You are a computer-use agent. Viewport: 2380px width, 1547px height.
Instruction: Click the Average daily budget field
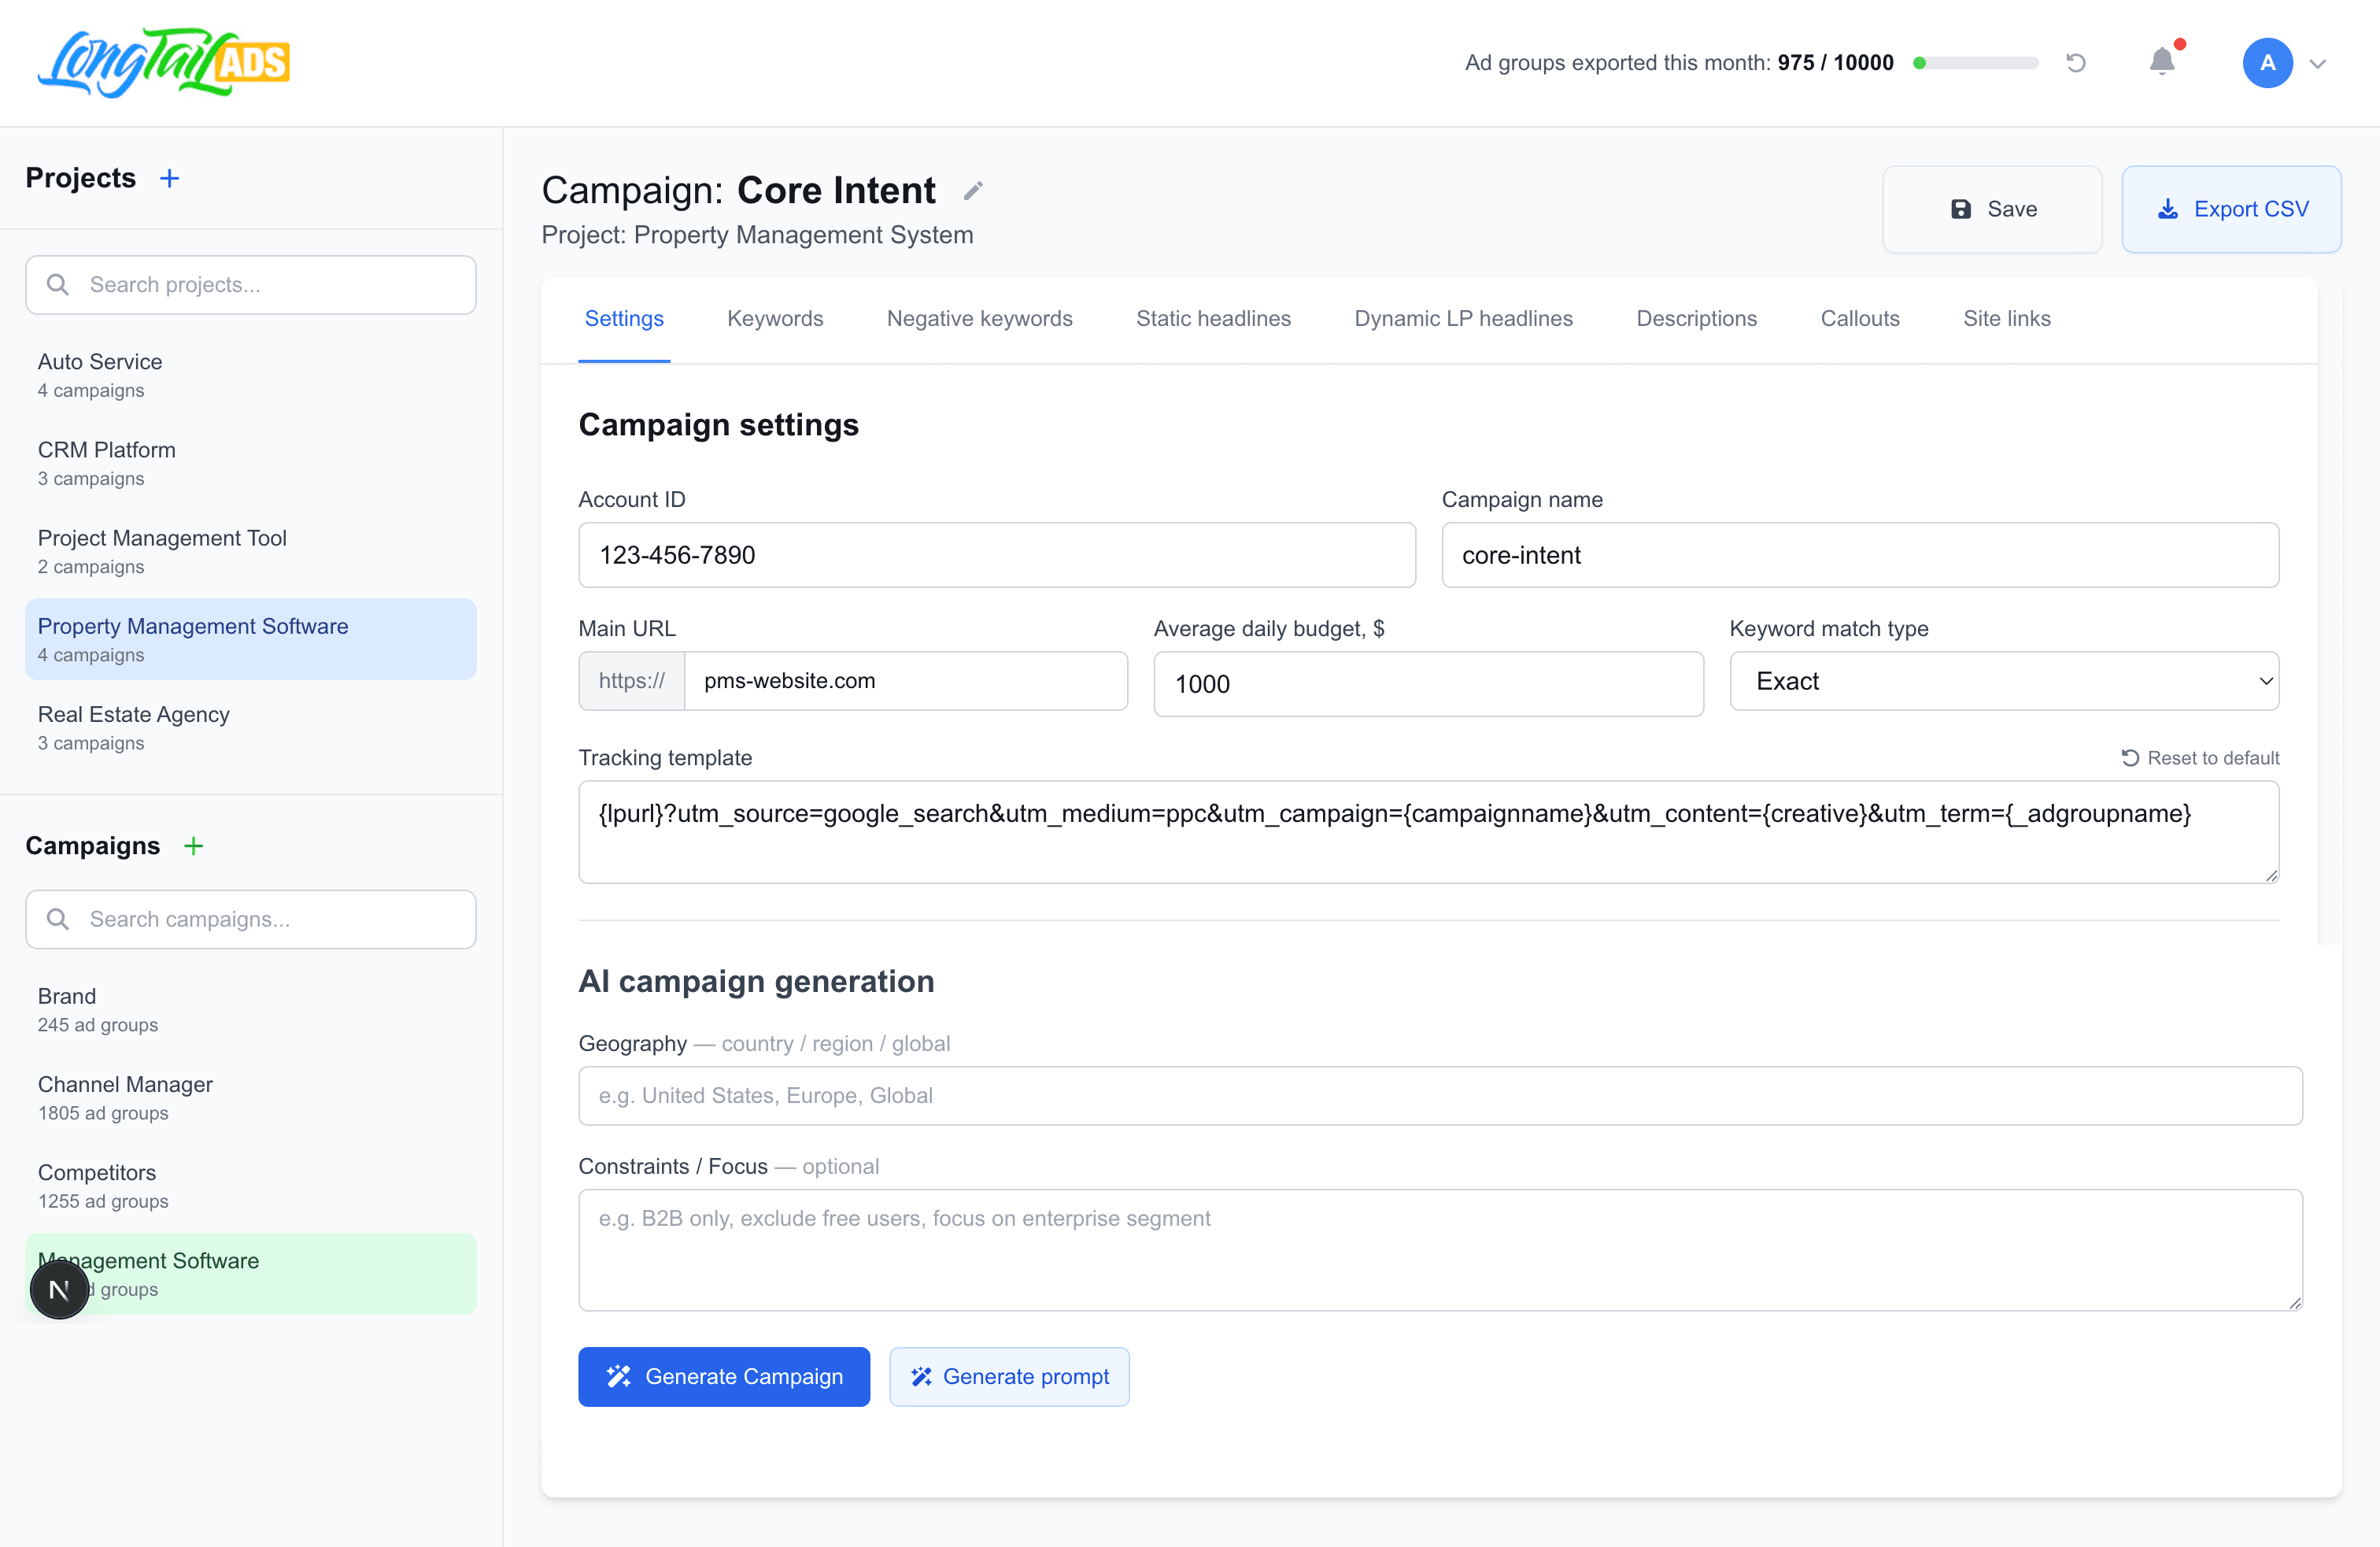coord(1428,684)
